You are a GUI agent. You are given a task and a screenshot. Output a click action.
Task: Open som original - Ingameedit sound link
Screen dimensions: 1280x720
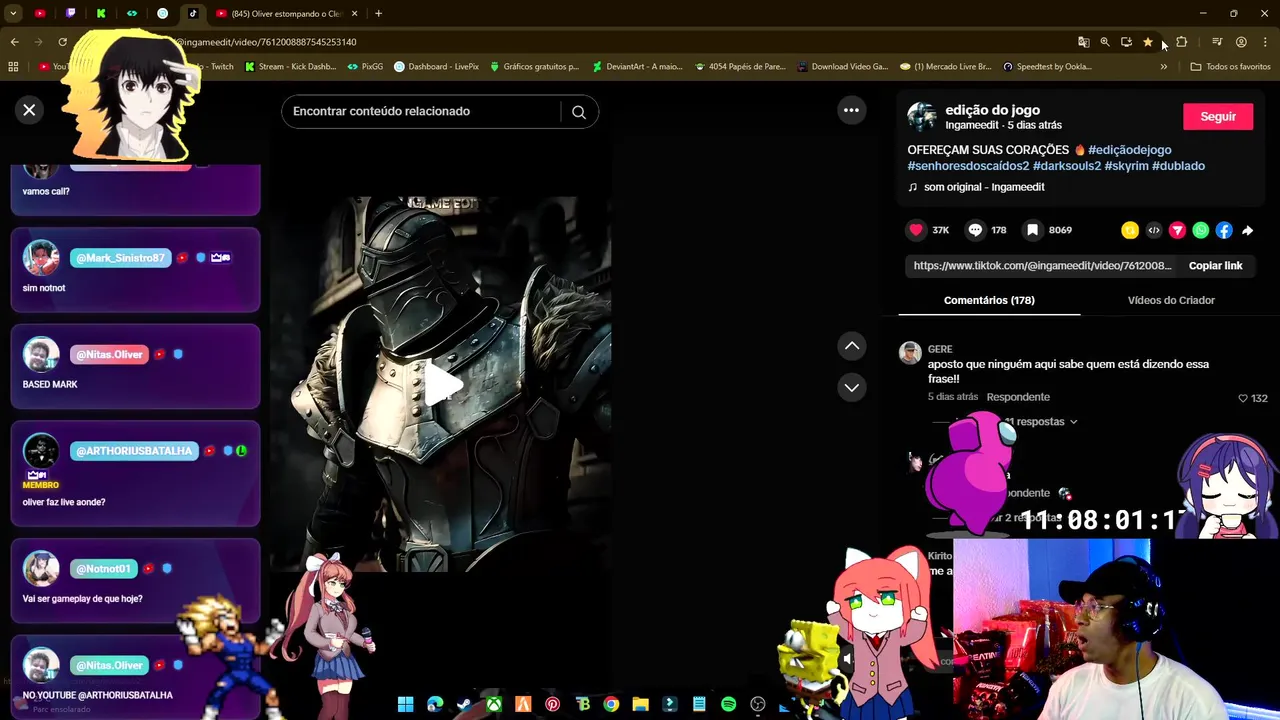(984, 187)
